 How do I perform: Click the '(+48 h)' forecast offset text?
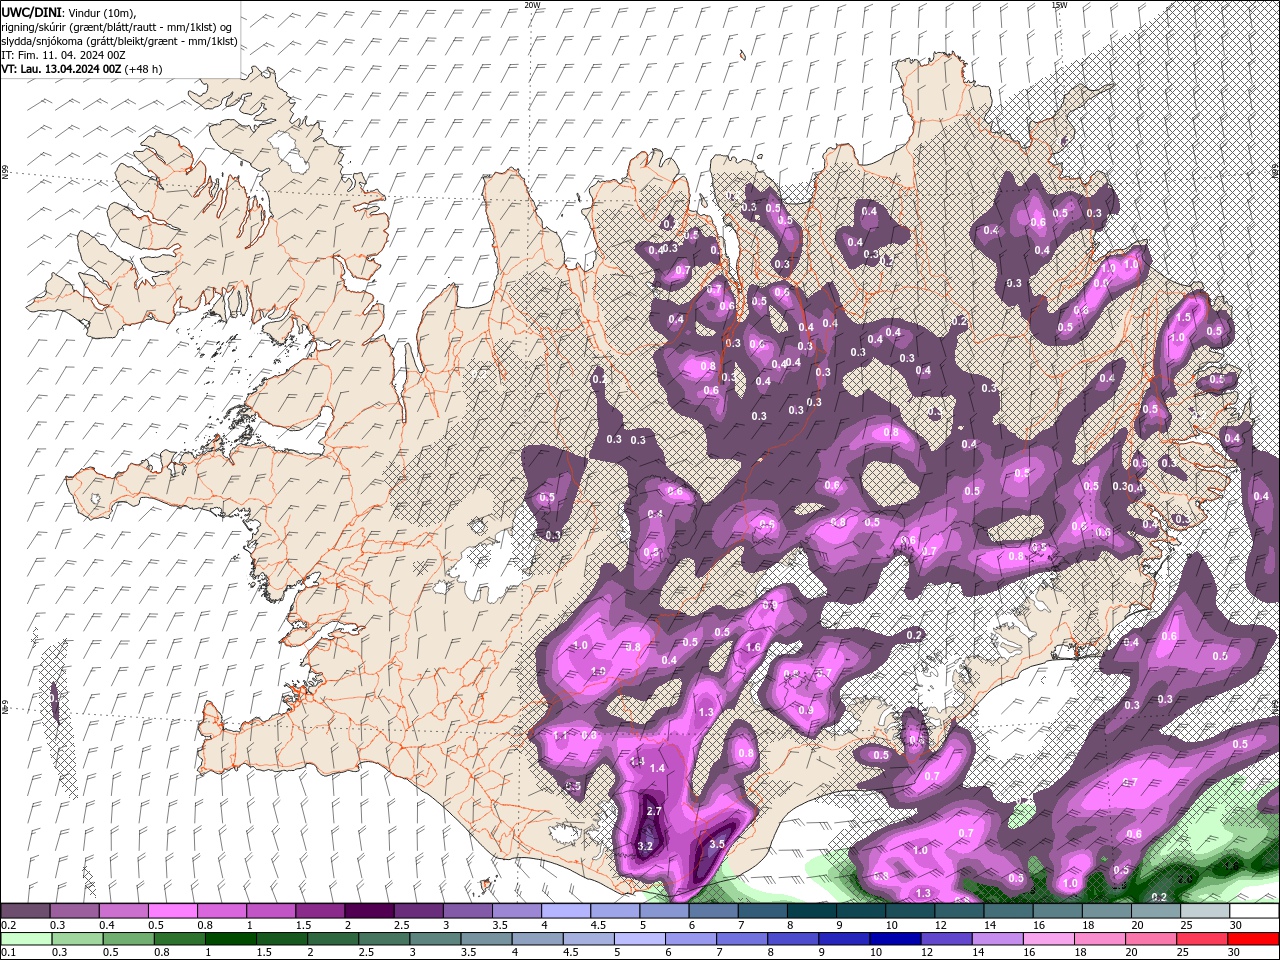(x=144, y=69)
